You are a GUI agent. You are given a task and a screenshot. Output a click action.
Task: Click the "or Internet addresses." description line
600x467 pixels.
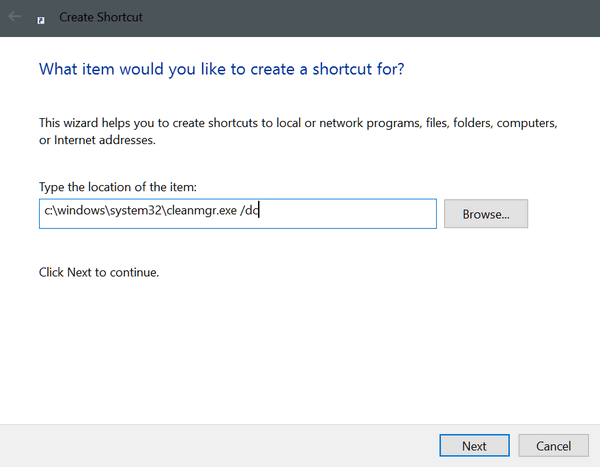click(97, 140)
